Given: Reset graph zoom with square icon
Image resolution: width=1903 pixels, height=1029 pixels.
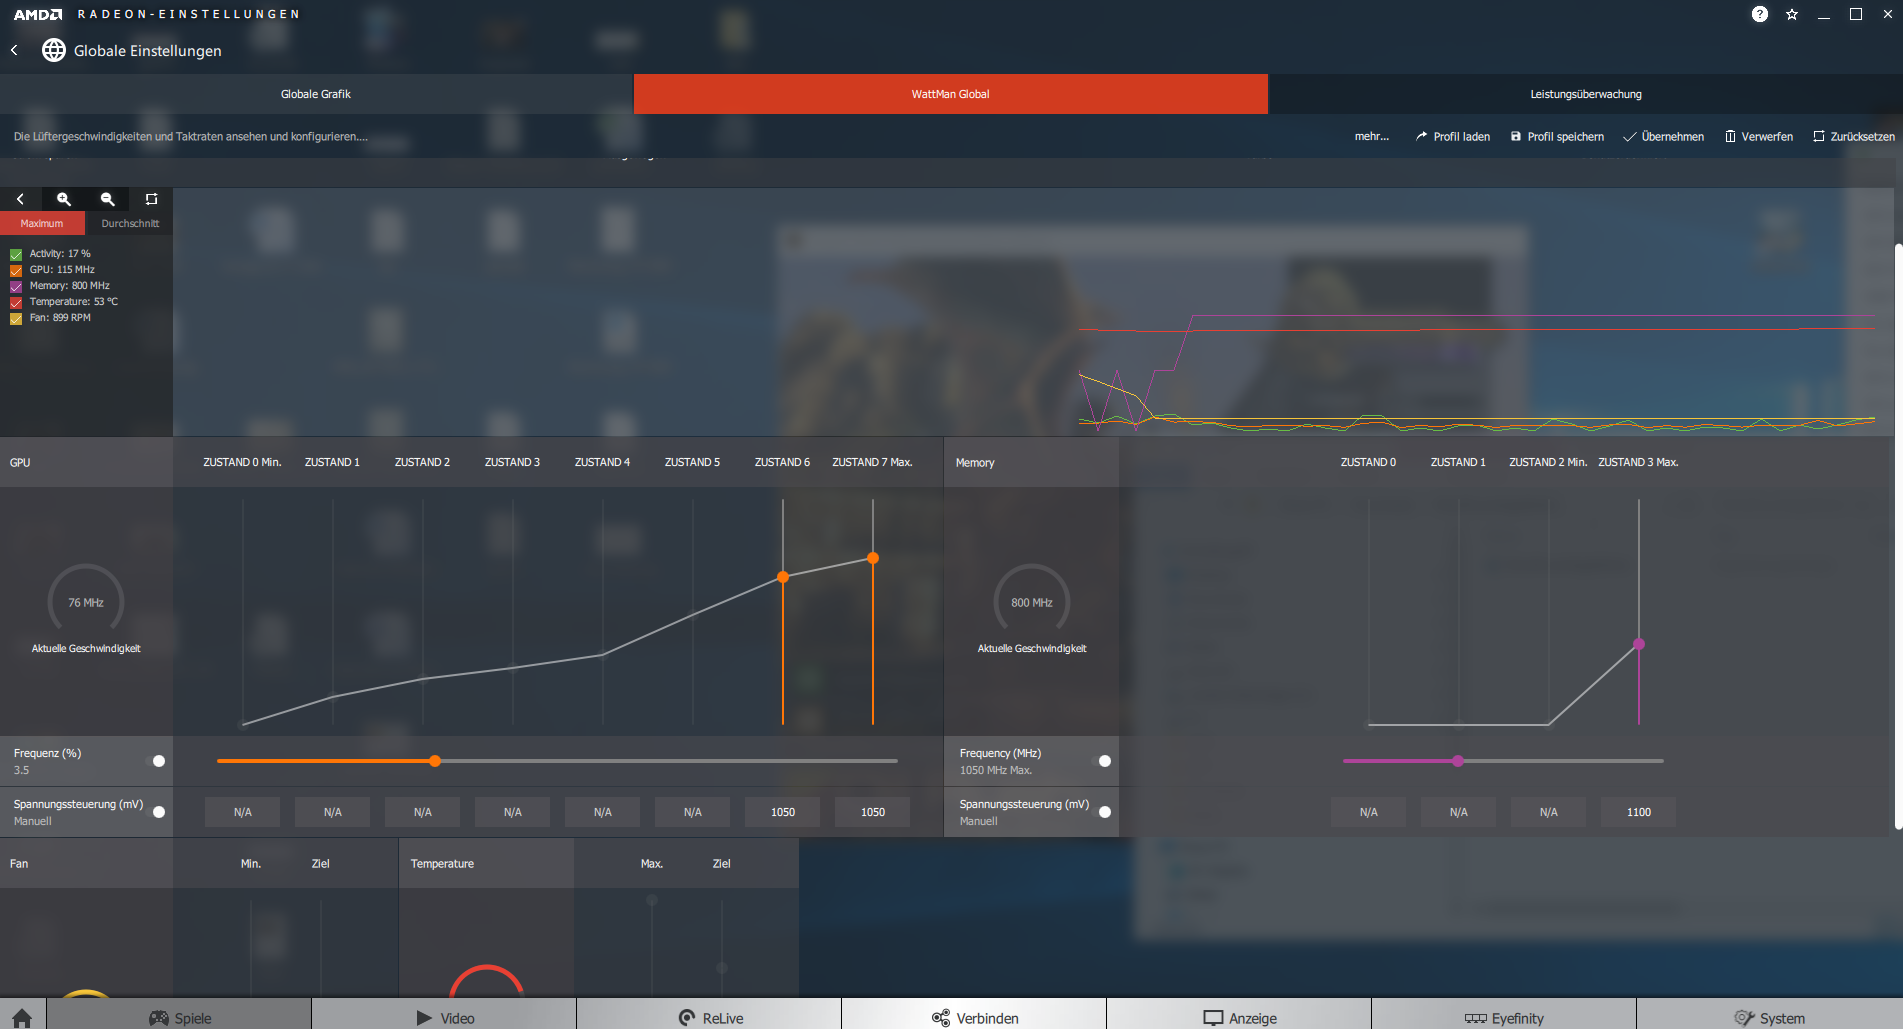Looking at the screenshot, I should coord(152,199).
